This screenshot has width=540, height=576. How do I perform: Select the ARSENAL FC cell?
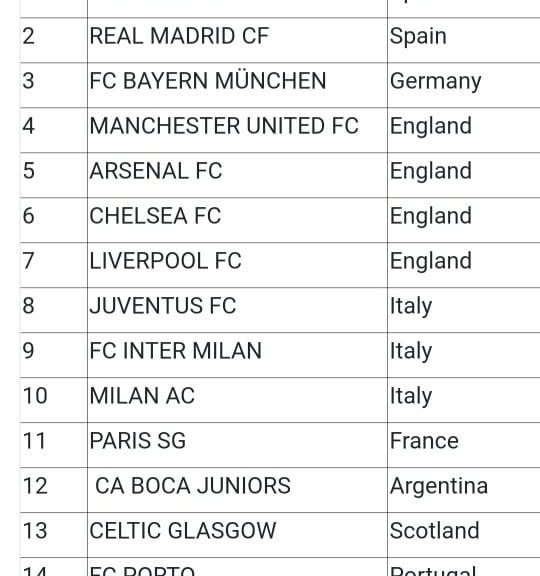tap(237, 175)
